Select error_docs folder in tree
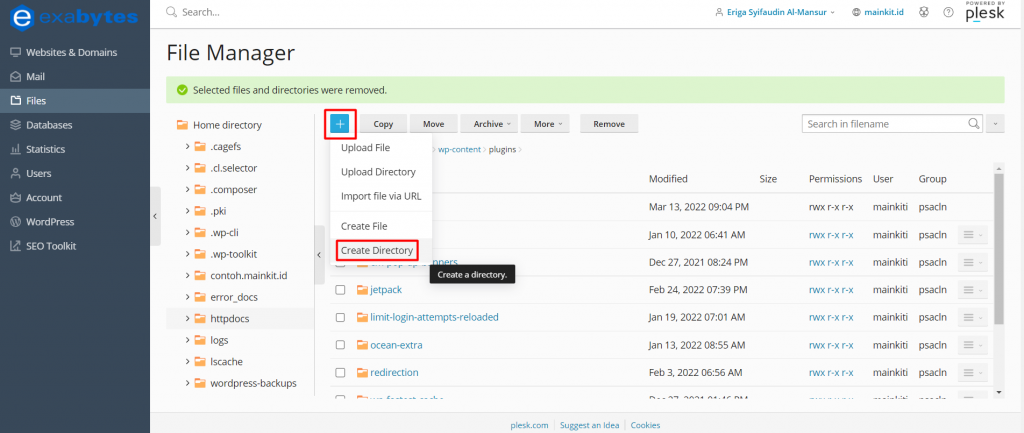This screenshot has width=1024, height=433. point(234,297)
